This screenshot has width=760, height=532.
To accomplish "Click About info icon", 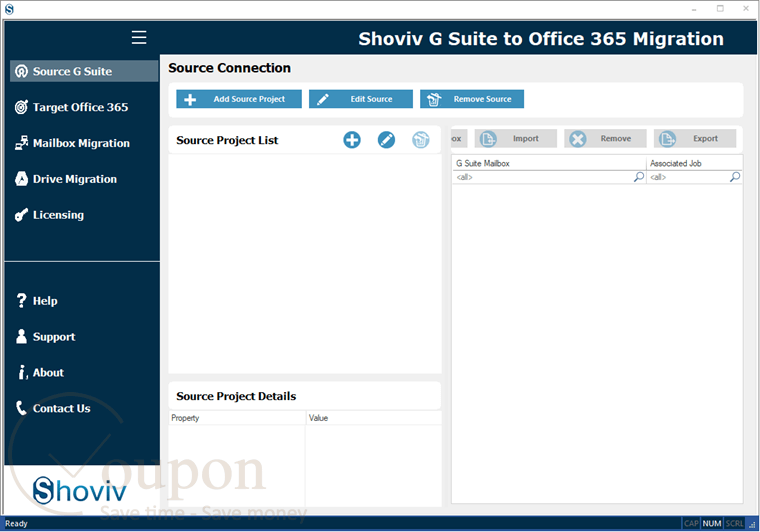I will 22,372.
